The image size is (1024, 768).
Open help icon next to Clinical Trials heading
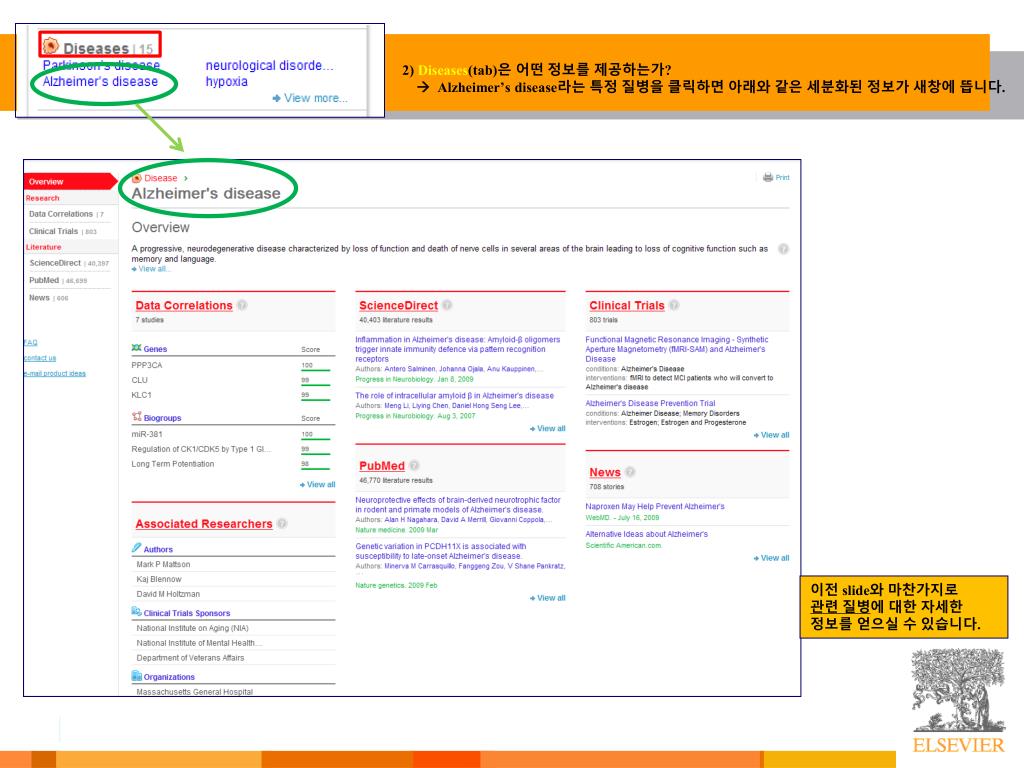tap(674, 305)
